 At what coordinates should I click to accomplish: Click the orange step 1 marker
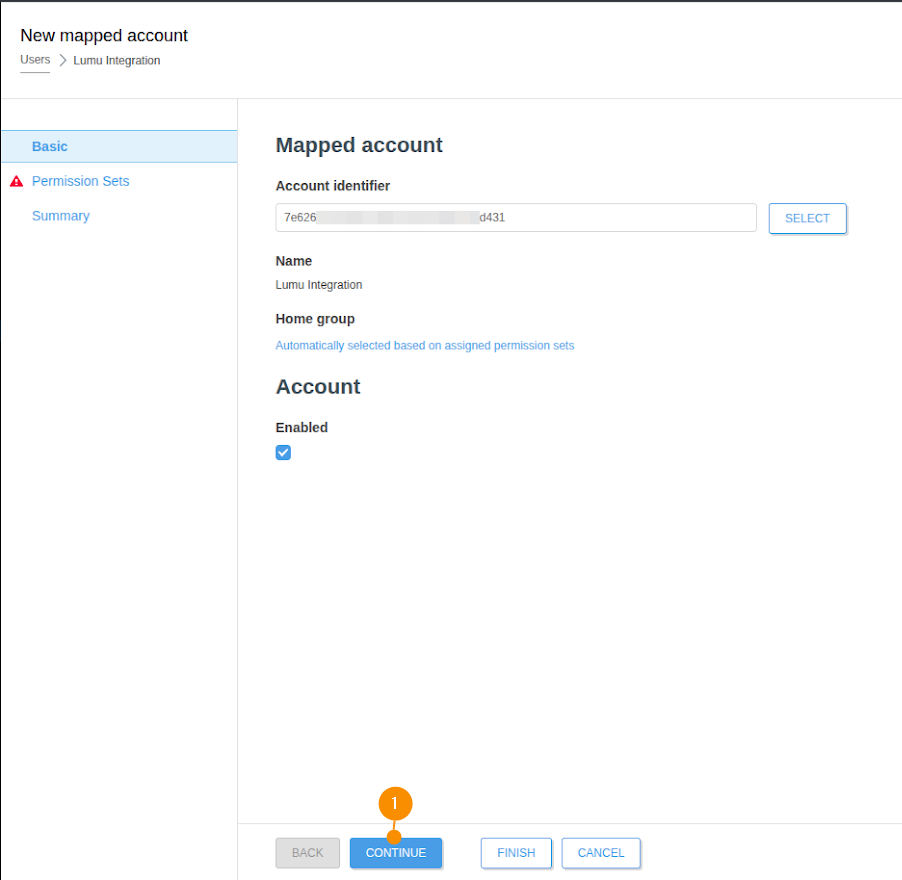point(395,803)
